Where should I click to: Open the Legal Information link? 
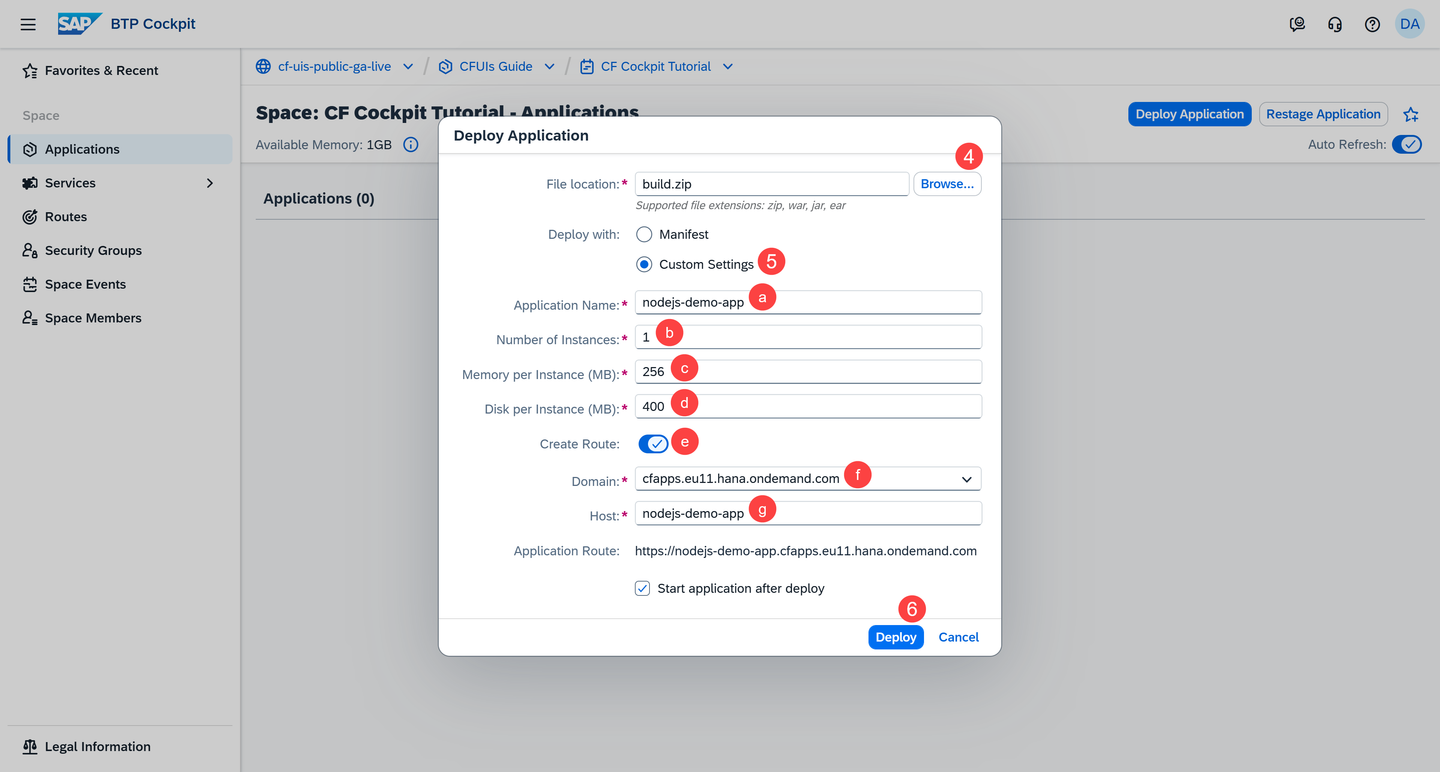click(x=98, y=747)
